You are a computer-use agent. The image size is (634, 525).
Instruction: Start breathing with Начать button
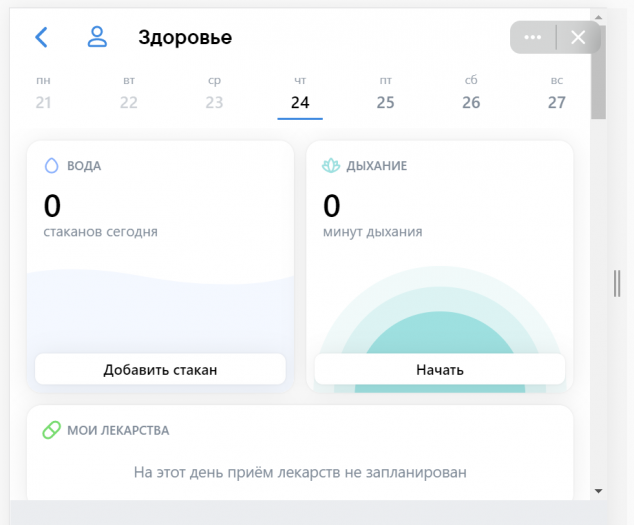pos(440,369)
